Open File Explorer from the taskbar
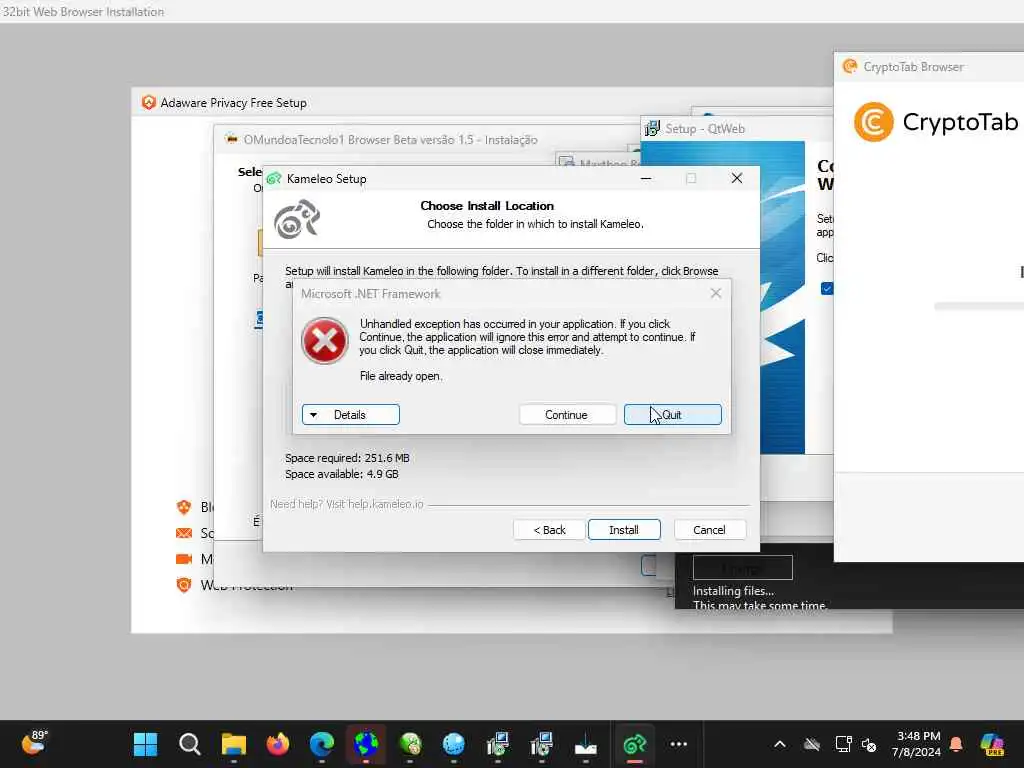The image size is (1024, 768). 234,744
